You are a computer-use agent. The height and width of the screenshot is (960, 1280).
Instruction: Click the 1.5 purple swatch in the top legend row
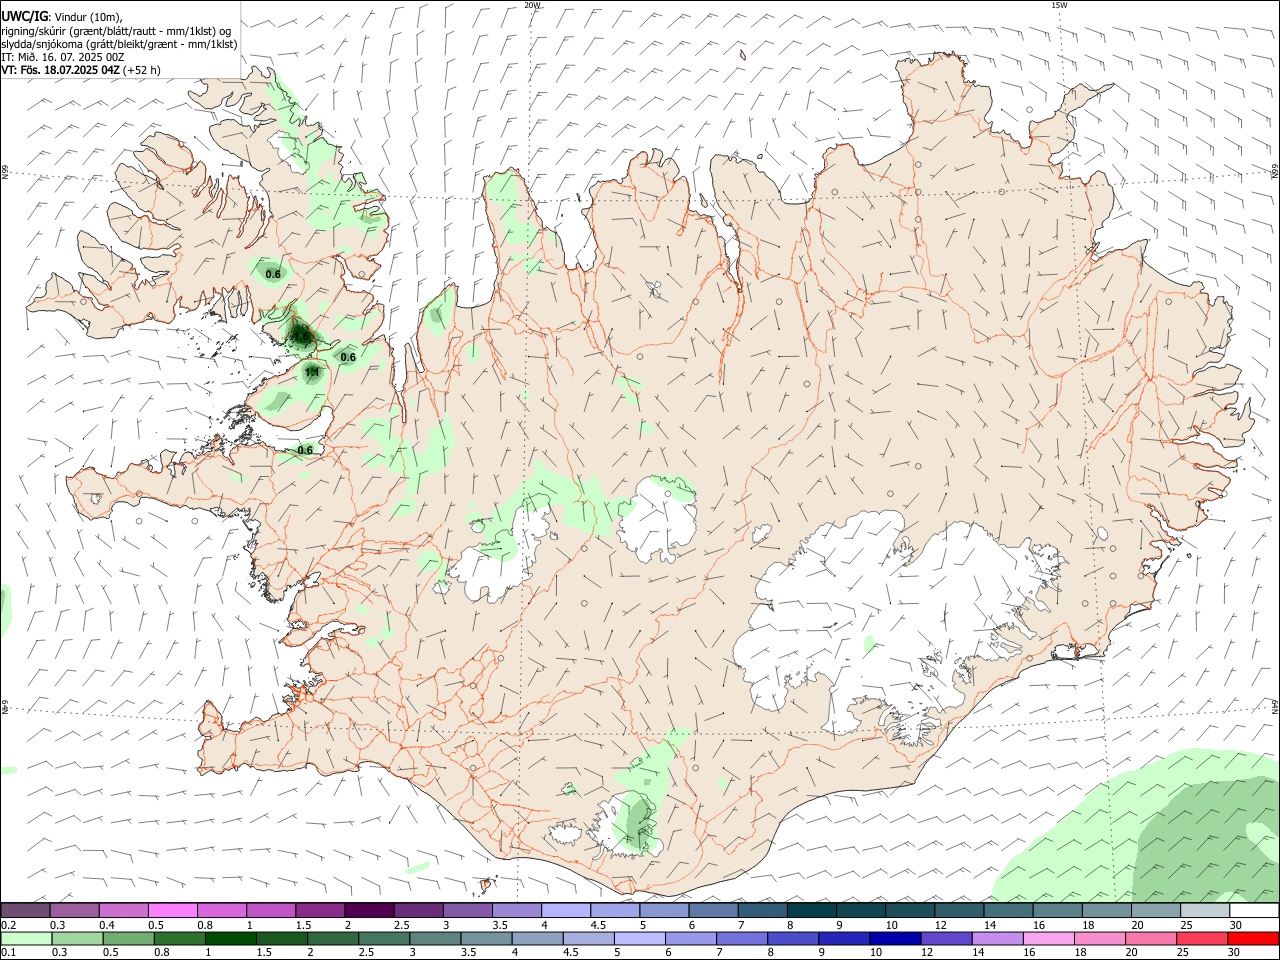[x=319, y=910]
